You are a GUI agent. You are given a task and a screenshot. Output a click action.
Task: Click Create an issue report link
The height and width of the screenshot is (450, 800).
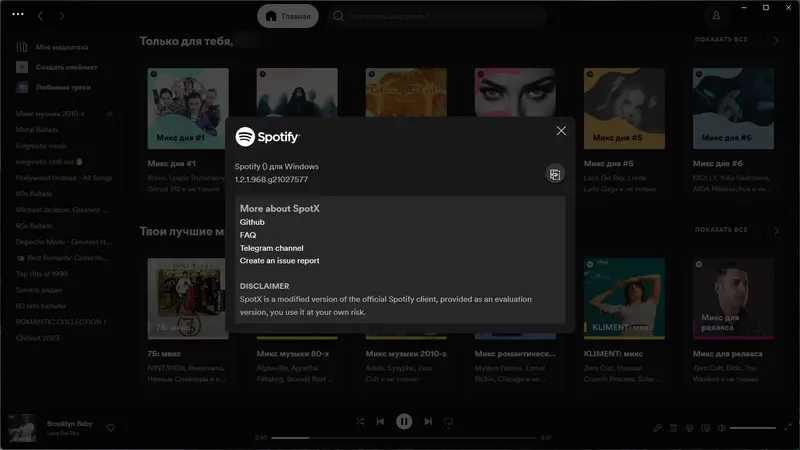(x=280, y=260)
